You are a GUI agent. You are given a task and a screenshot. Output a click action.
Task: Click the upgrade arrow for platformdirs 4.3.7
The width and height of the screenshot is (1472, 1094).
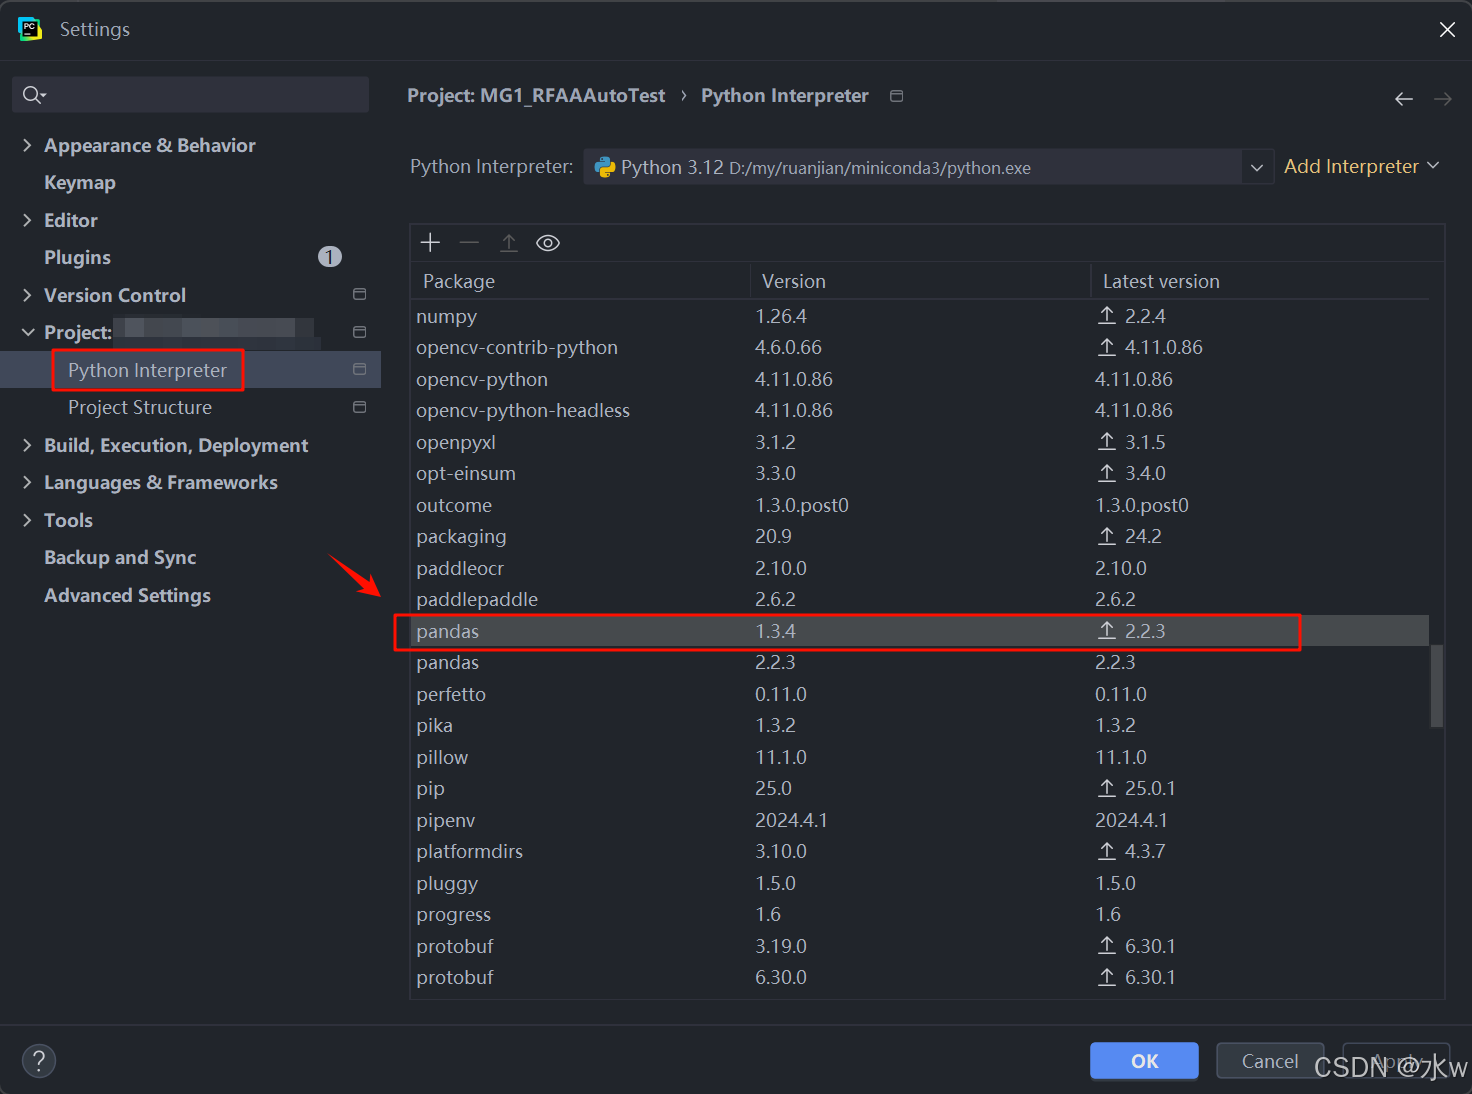tap(1107, 851)
